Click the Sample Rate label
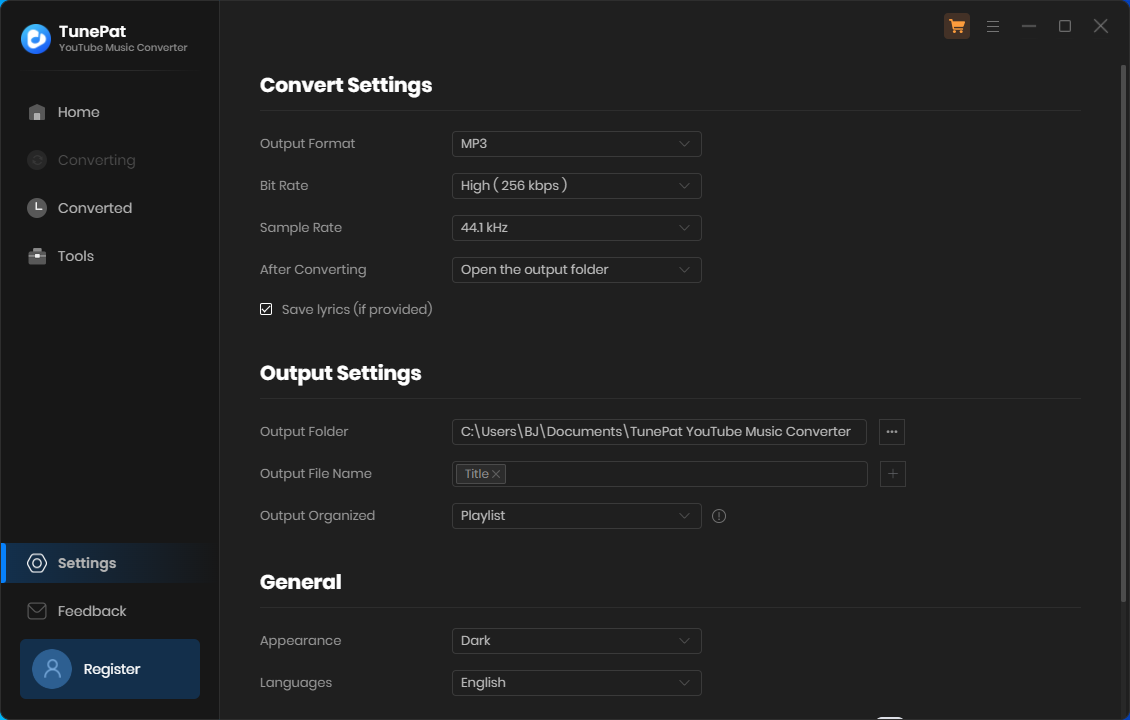The image size is (1130, 720). click(x=301, y=228)
